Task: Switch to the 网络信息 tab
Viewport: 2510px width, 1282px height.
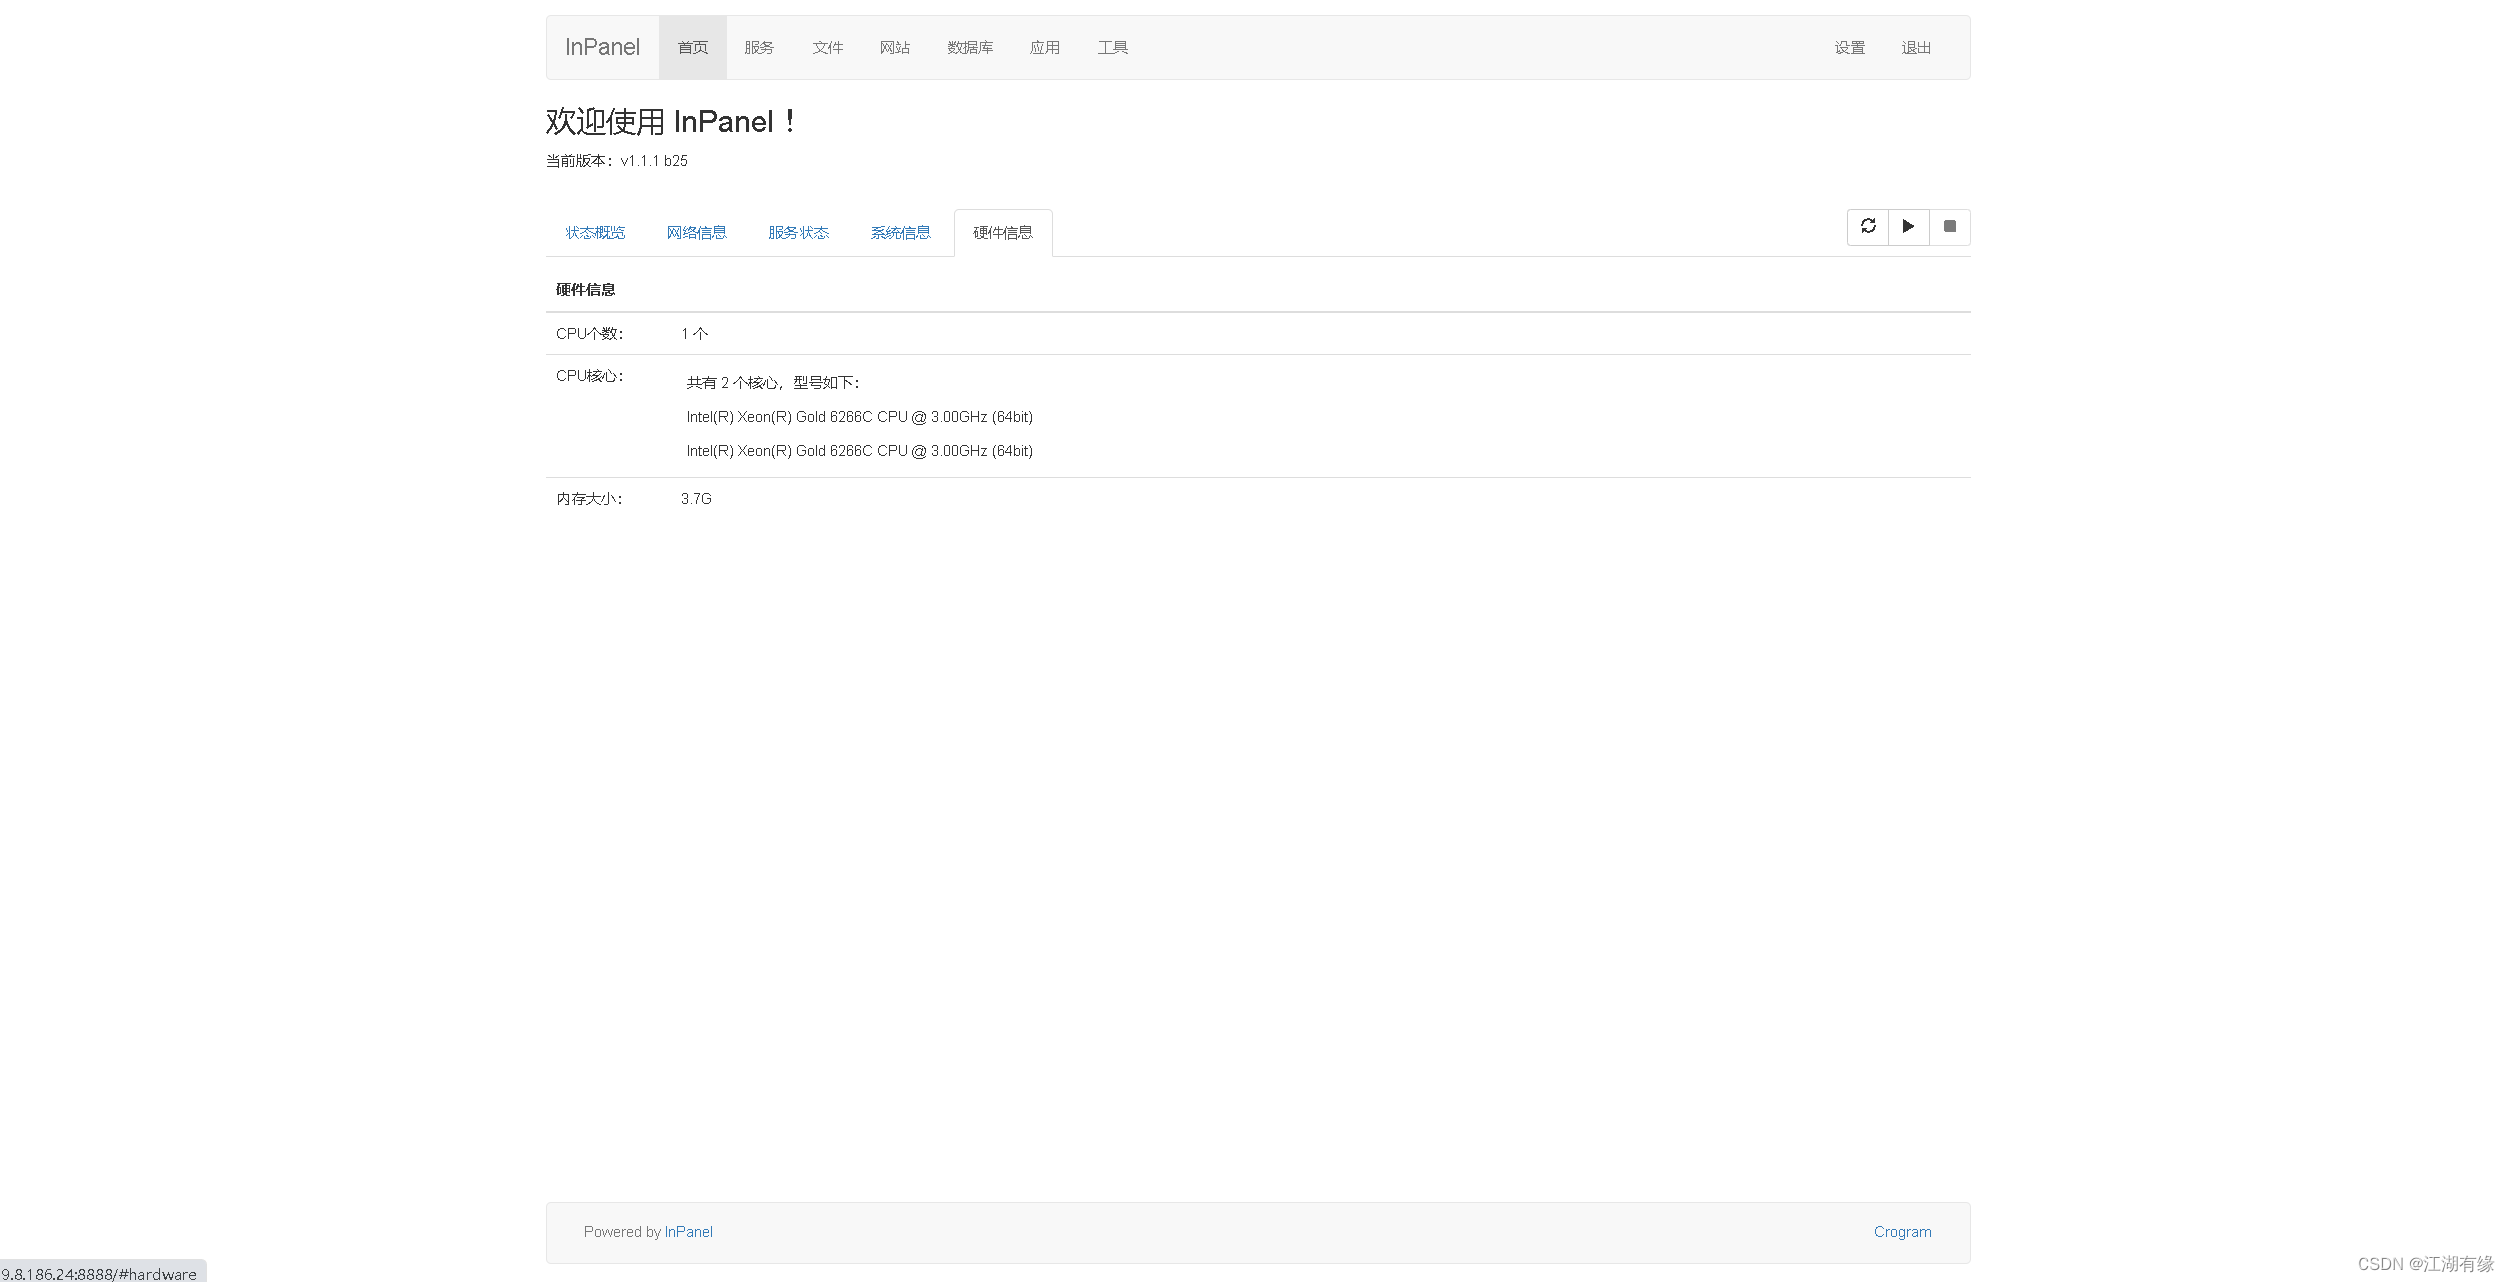Action: [697, 233]
